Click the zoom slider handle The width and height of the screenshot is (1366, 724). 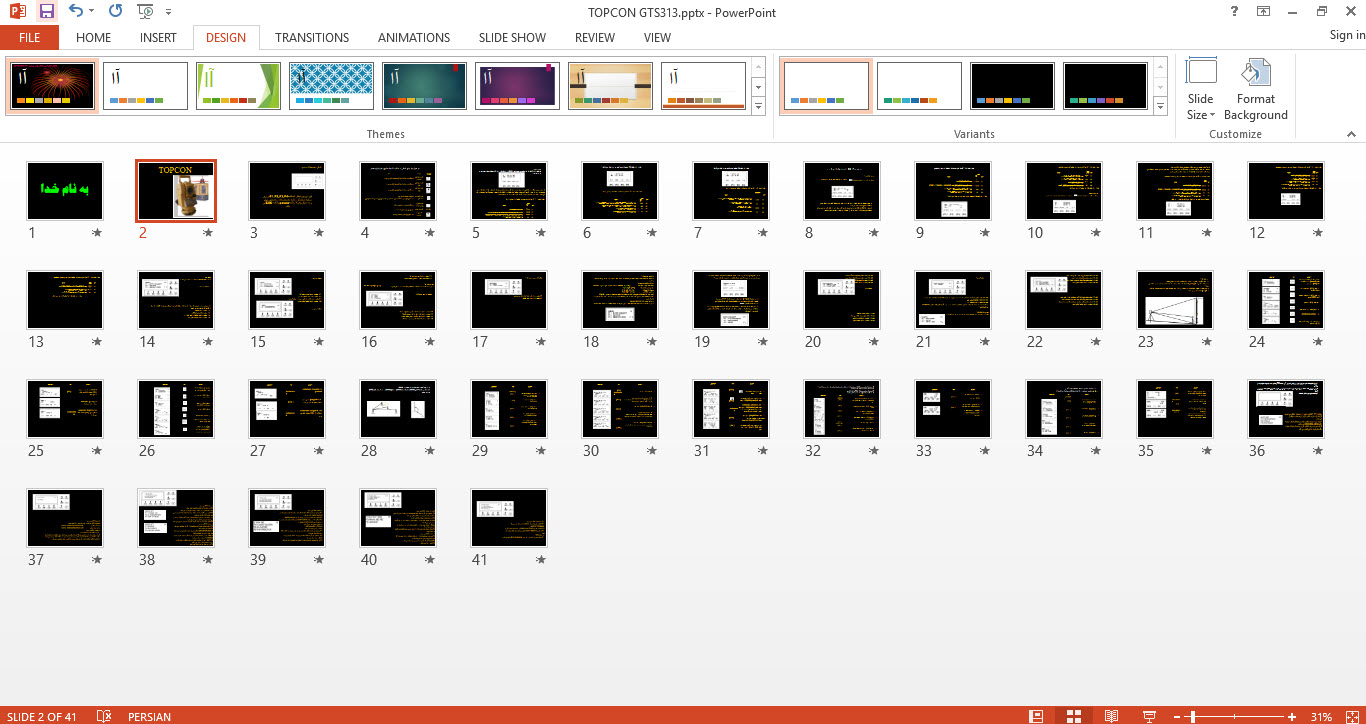pos(1193,716)
